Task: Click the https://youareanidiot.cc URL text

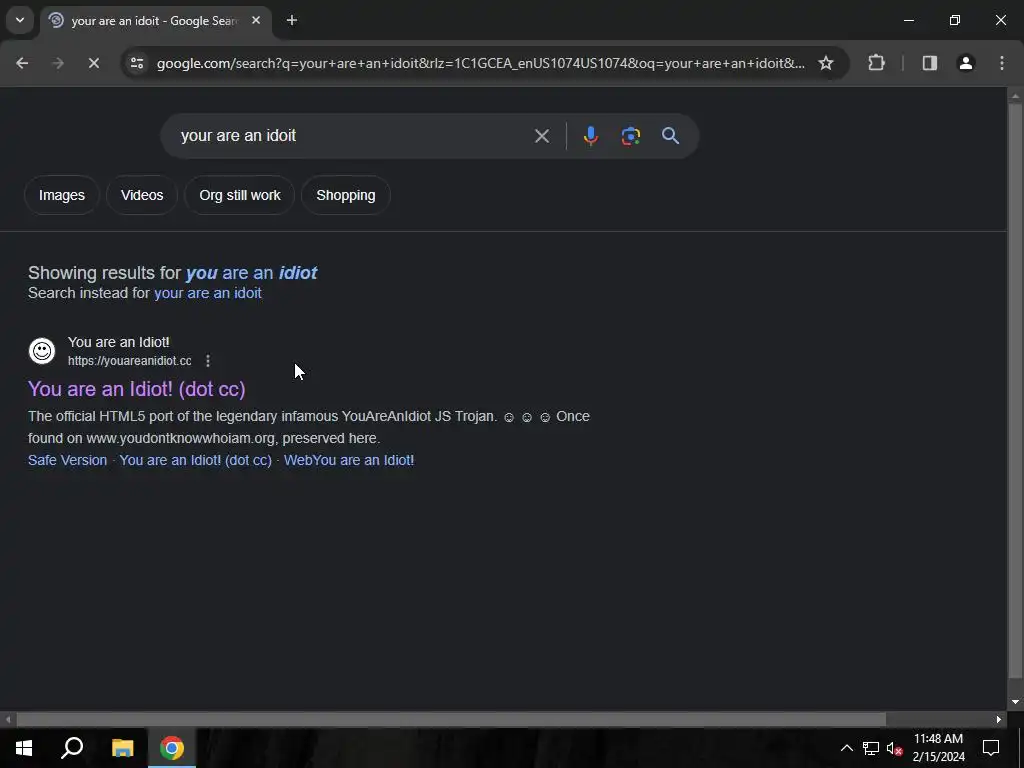Action: [129, 360]
